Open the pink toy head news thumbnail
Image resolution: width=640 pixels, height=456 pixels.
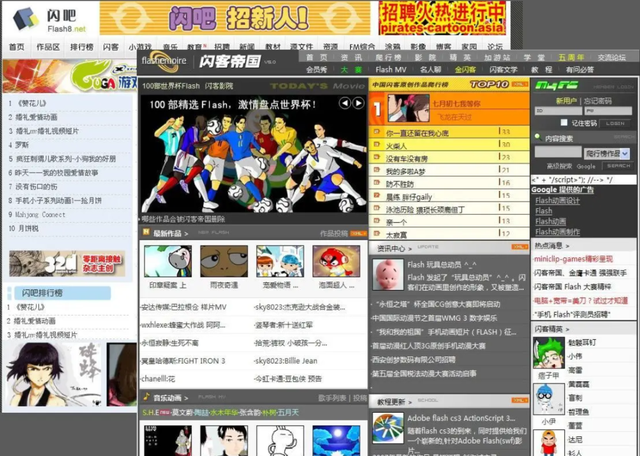tap(388, 275)
